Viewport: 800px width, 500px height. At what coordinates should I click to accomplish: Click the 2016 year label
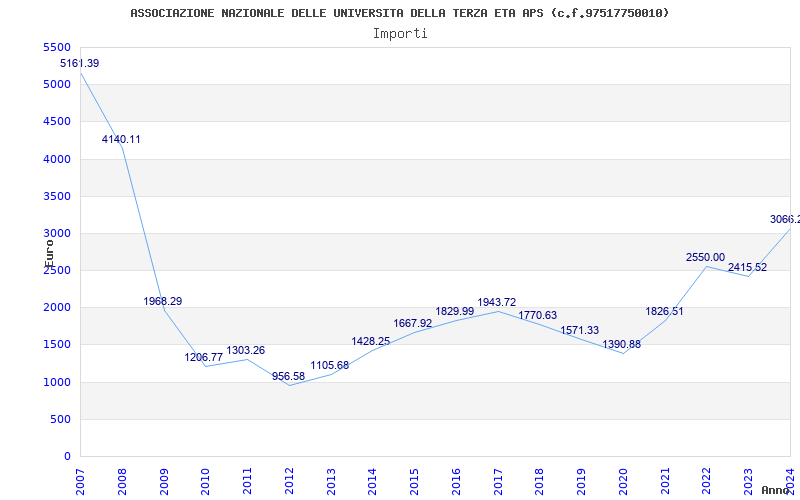(x=456, y=482)
